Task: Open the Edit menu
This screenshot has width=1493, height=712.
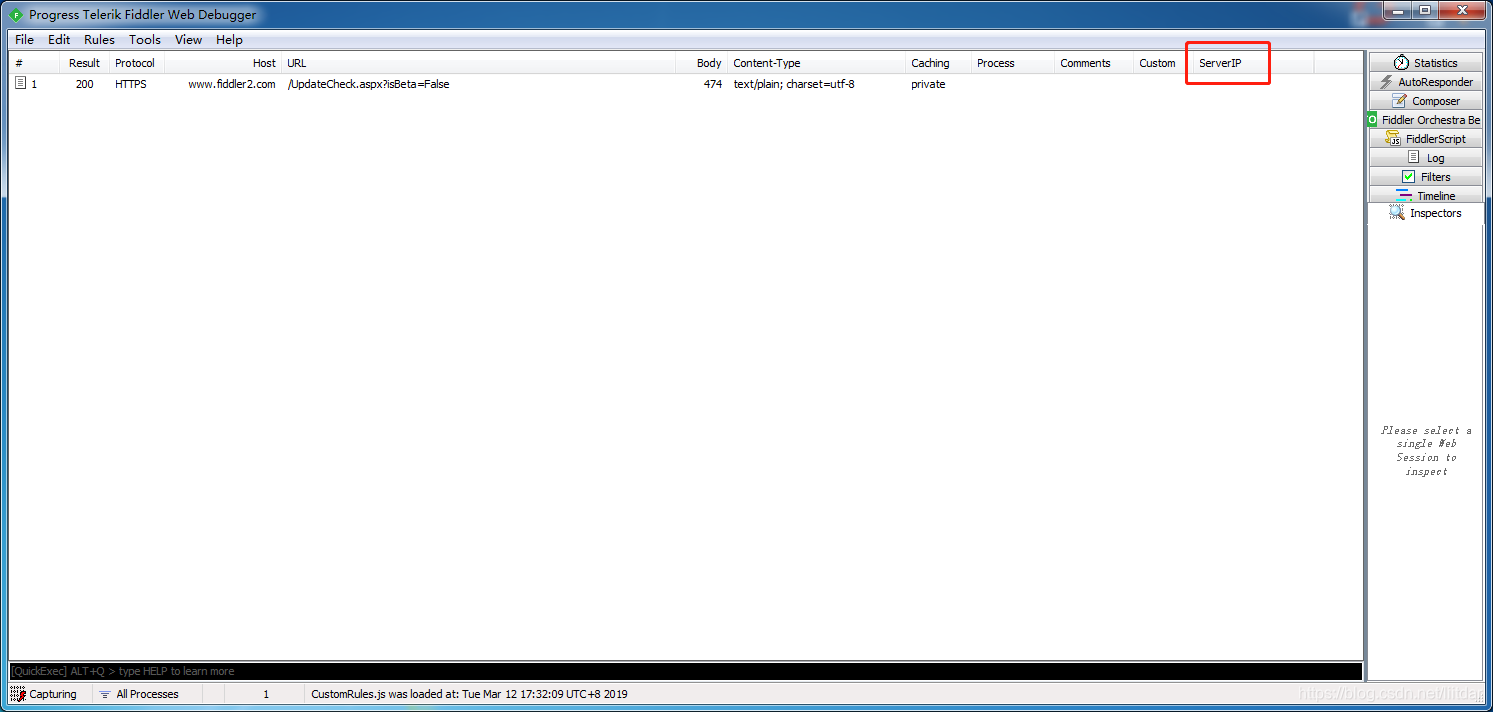Action: [x=59, y=39]
